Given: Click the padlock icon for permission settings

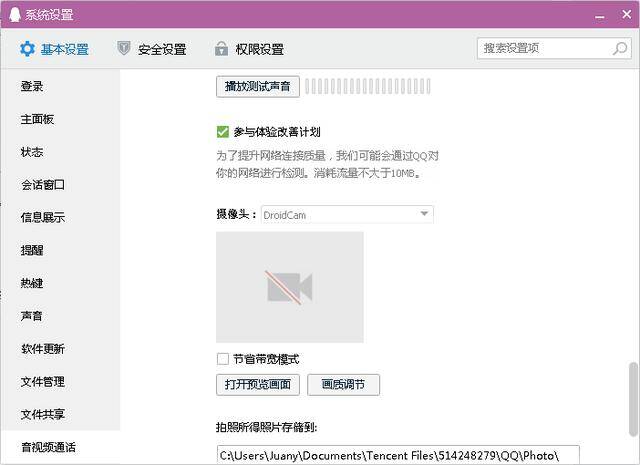Looking at the screenshot, I should click(221, 48).
